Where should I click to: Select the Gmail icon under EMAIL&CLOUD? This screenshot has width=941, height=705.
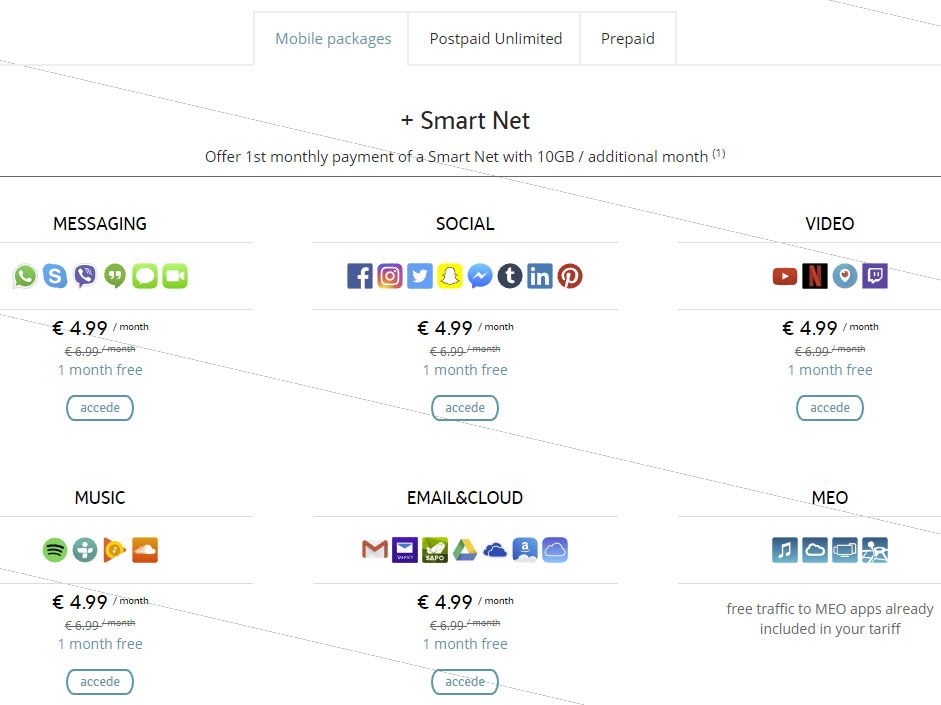tap(375, 549)
